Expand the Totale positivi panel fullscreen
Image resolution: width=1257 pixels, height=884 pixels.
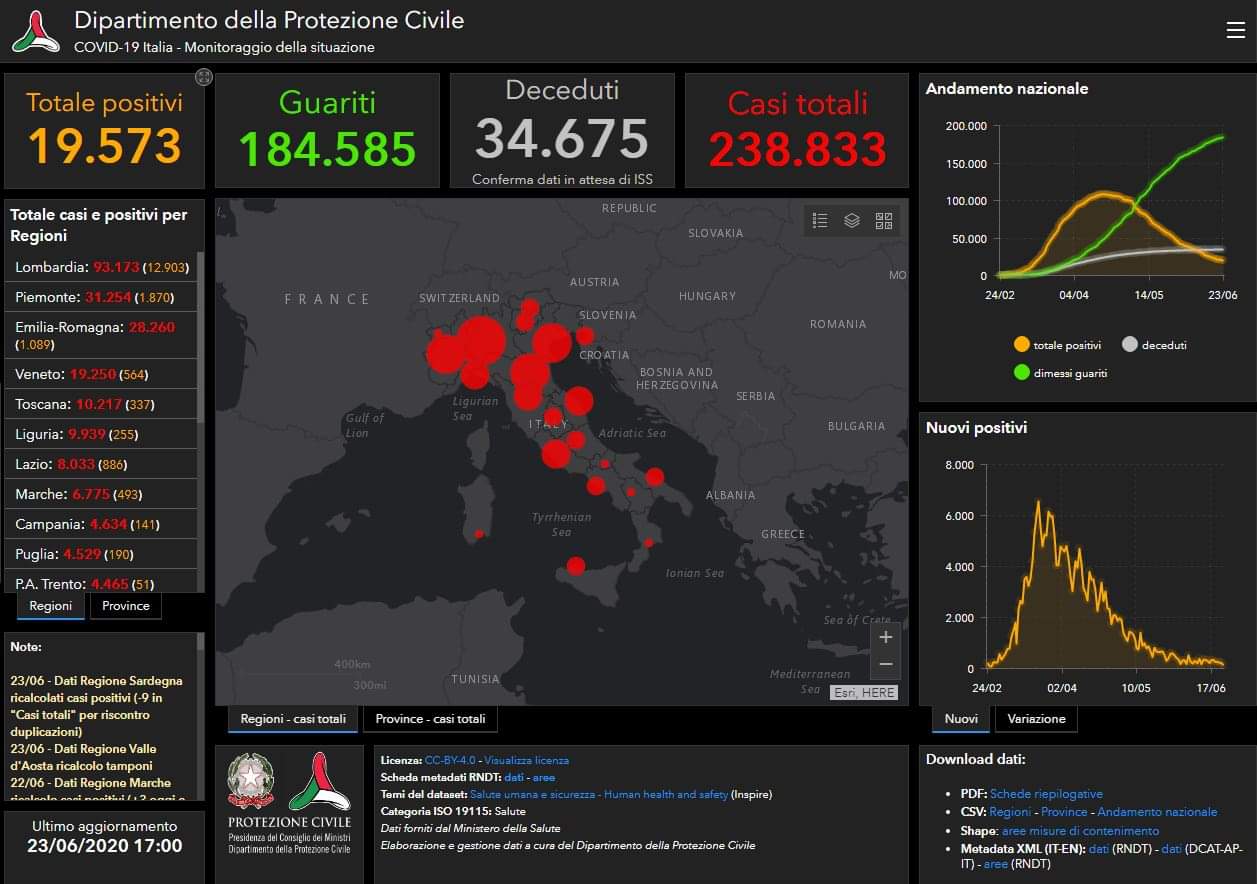(x=204, y=77)
